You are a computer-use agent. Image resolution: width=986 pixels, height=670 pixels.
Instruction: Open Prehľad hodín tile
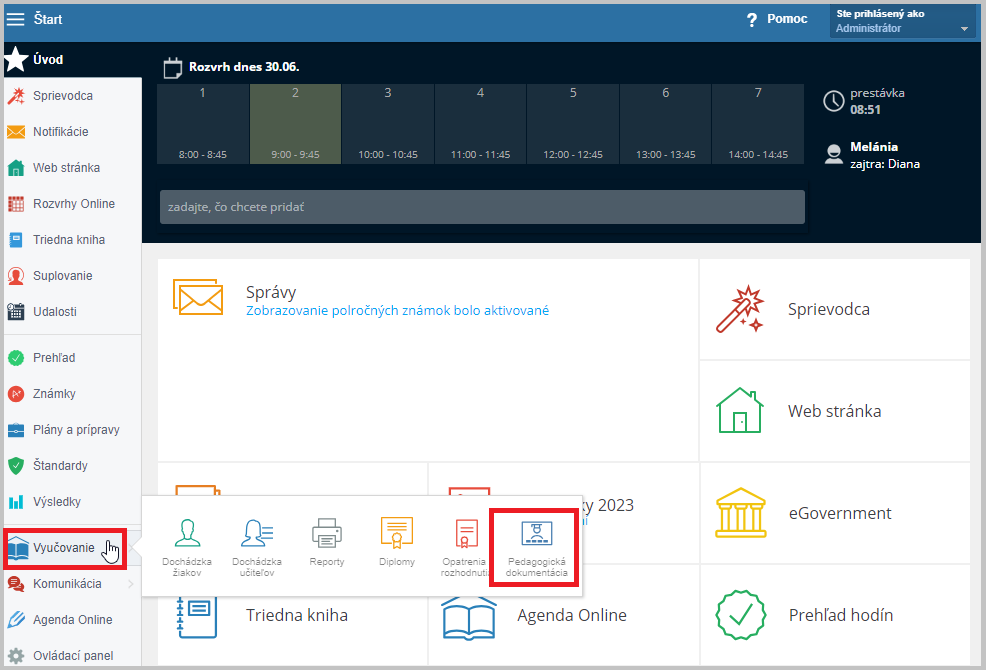[x=834, y=615]
